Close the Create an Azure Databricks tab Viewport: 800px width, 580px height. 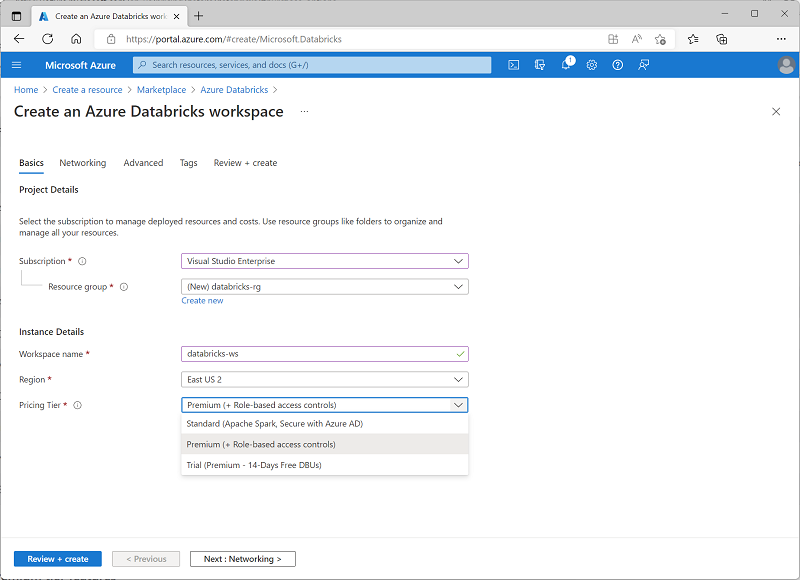point(177,16)
